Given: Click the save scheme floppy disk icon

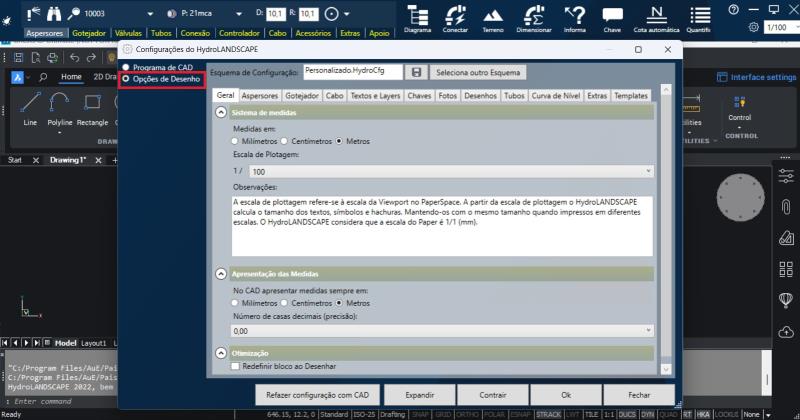Looking at the screenshot, I should coord(417,73).
